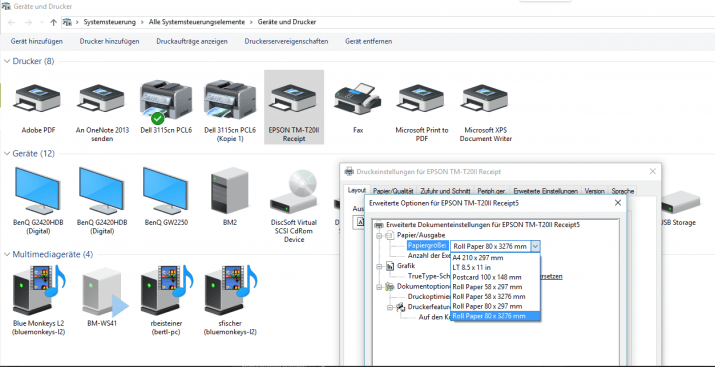
Task: Collapse the Druckerfeatures tree node
Action: click(390, 307)
